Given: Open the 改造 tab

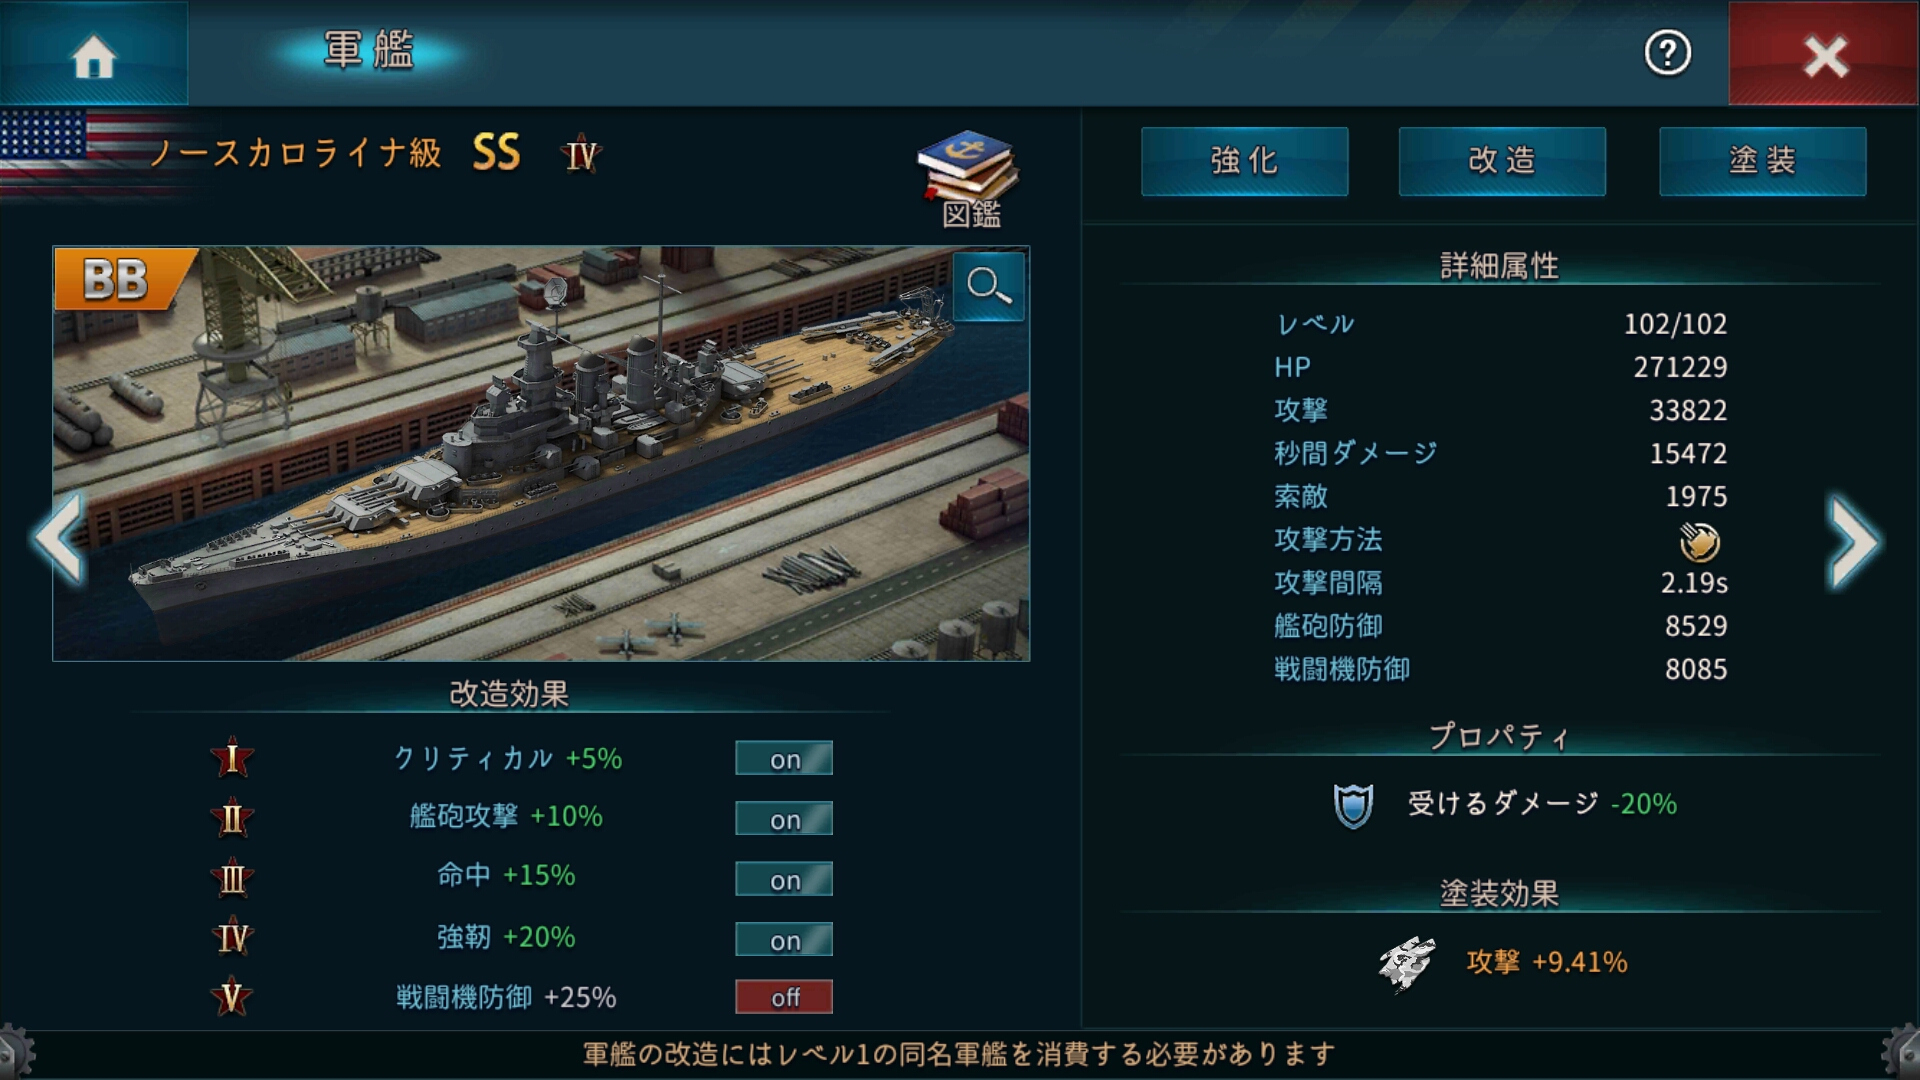Looking at the screenshot, I should 1502,161.
